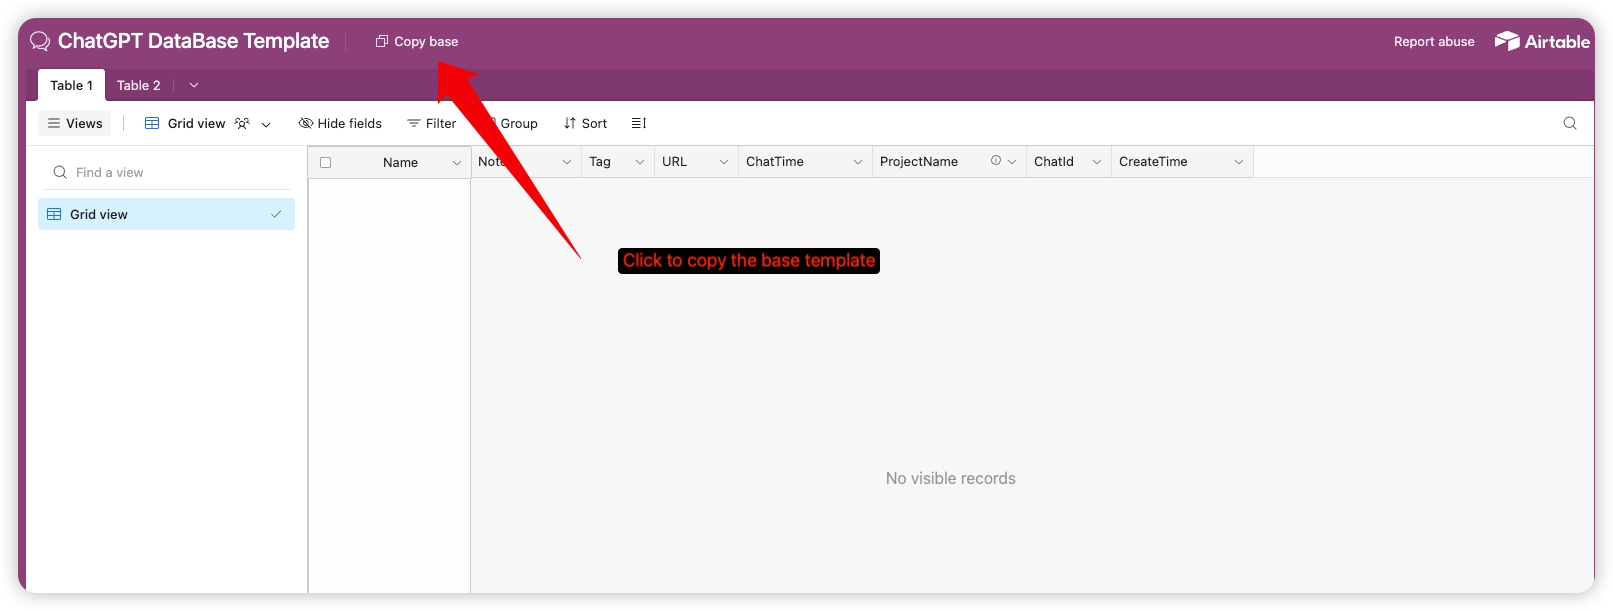Open the ChatTime column dropdown arrow
Screen dimensions: 1613x611
point(858,162)
